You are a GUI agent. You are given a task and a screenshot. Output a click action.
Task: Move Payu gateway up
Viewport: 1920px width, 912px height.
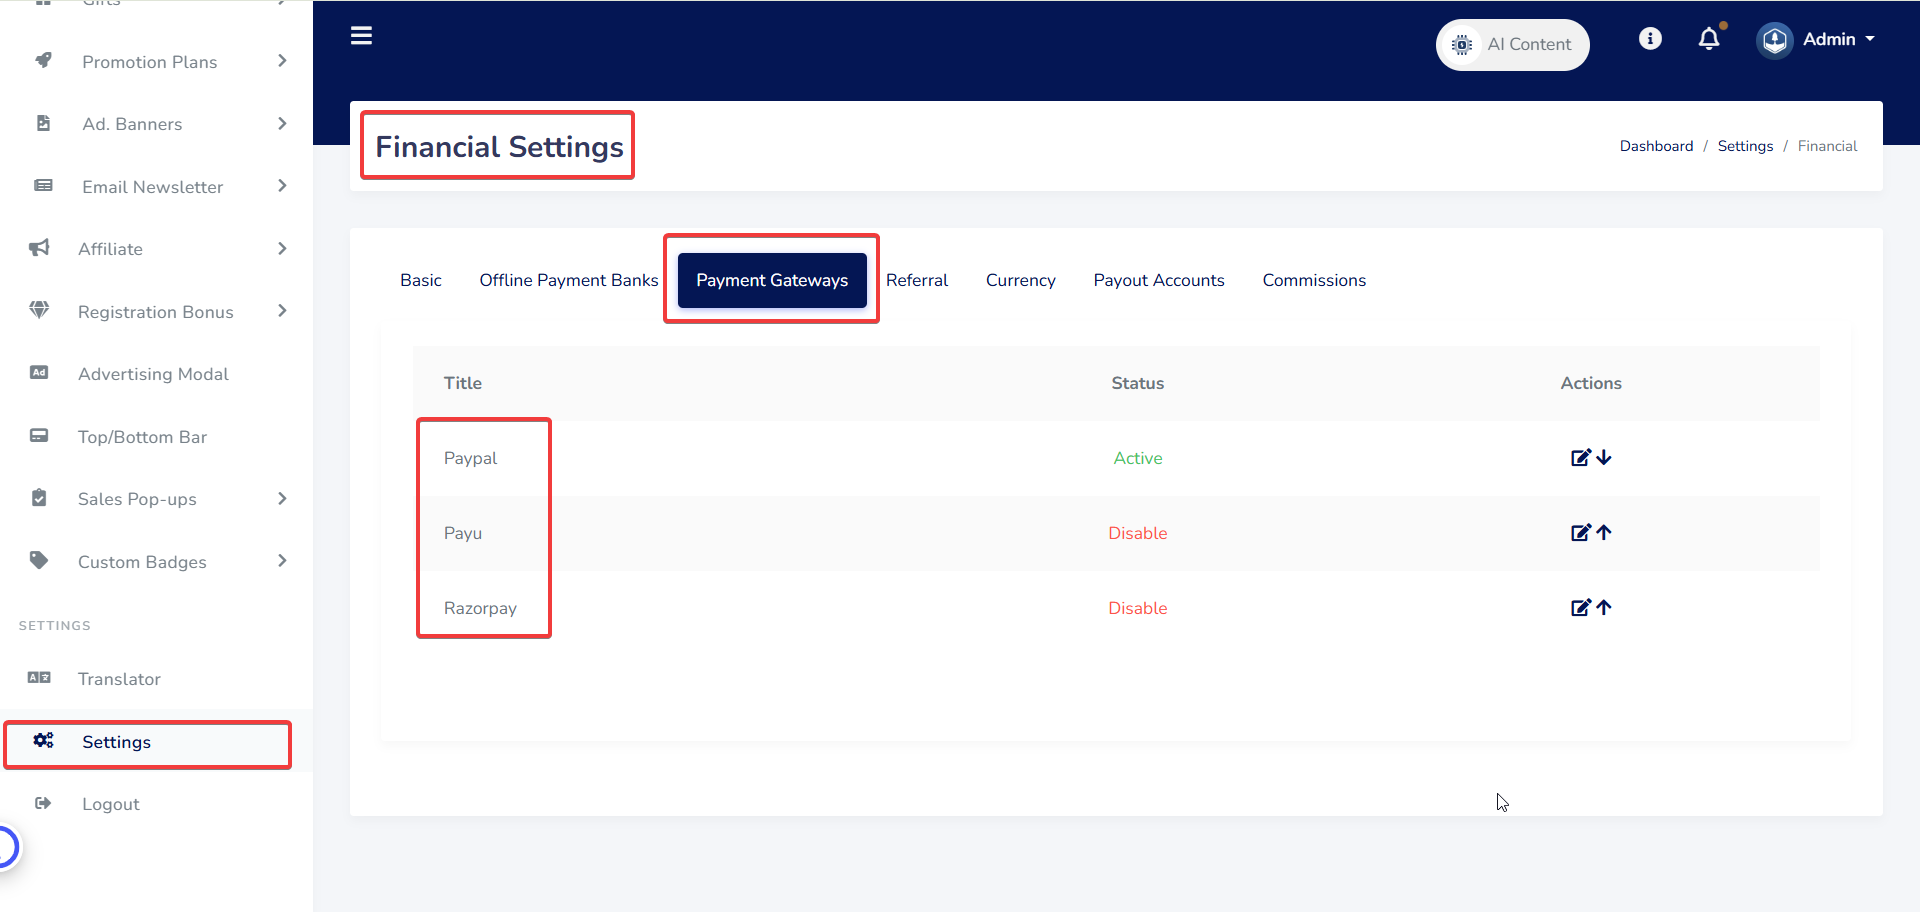pyautogui.click(x=1604, y=533)
